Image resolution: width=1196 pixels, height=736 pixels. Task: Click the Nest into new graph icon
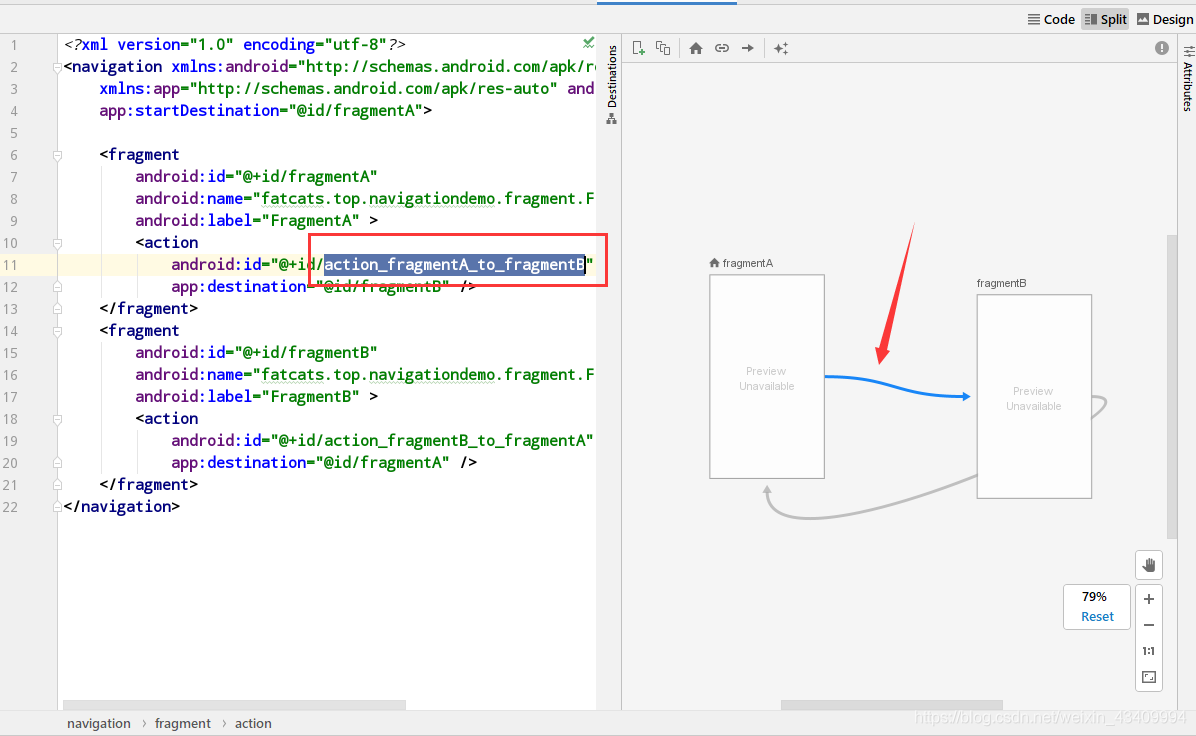[663, 48]
